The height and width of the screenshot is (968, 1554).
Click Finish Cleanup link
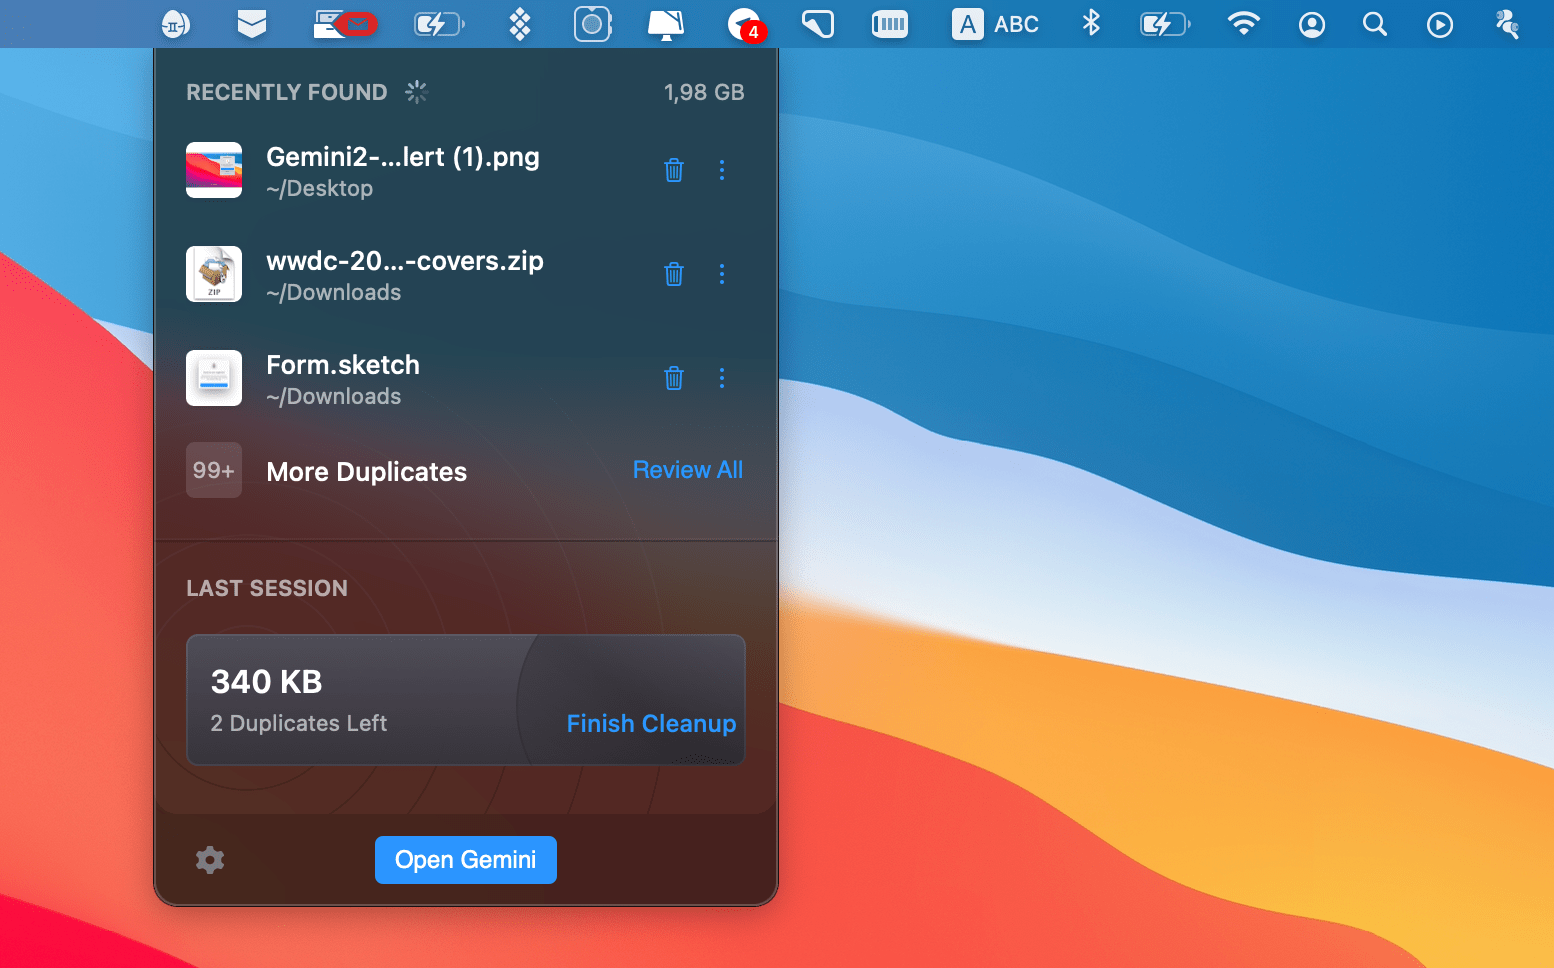651,724
